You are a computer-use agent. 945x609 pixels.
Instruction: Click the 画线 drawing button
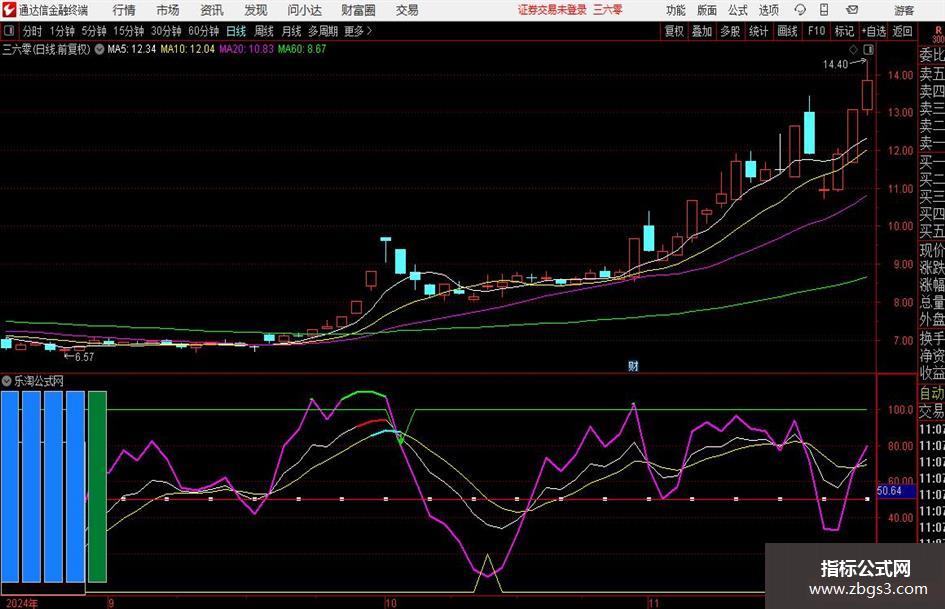(x=787, y=31)
